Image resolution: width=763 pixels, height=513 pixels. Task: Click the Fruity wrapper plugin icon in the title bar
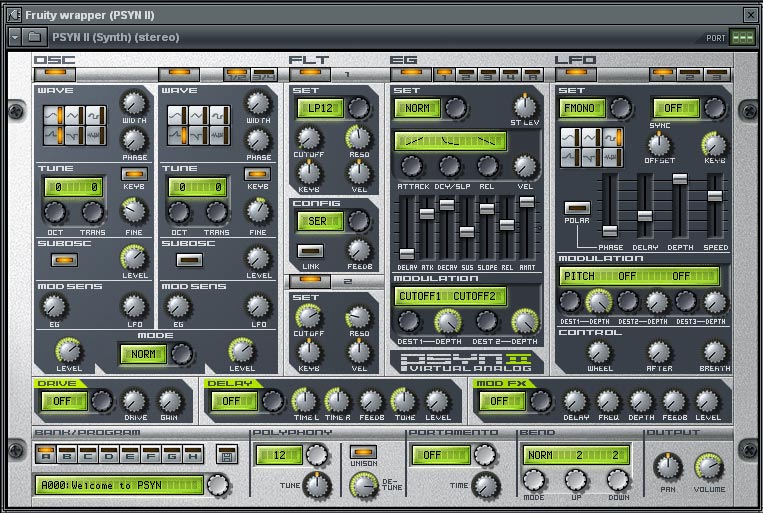[x=14, y=15]
